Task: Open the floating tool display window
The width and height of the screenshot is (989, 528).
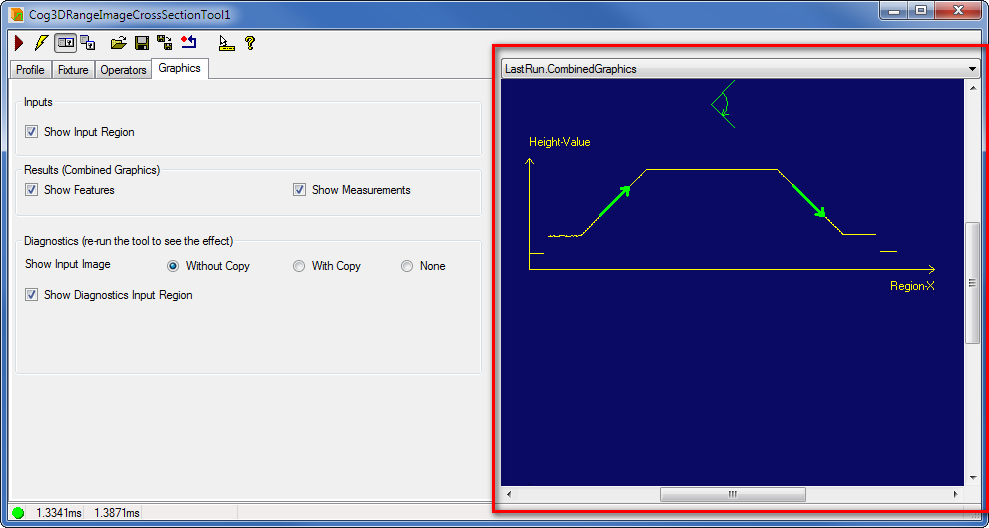Action: pos(88,43)
